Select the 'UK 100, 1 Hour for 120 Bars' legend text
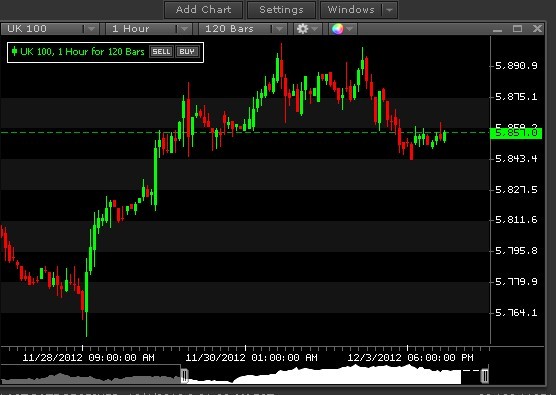Viewport: 556px width, 395px height. 82,52
